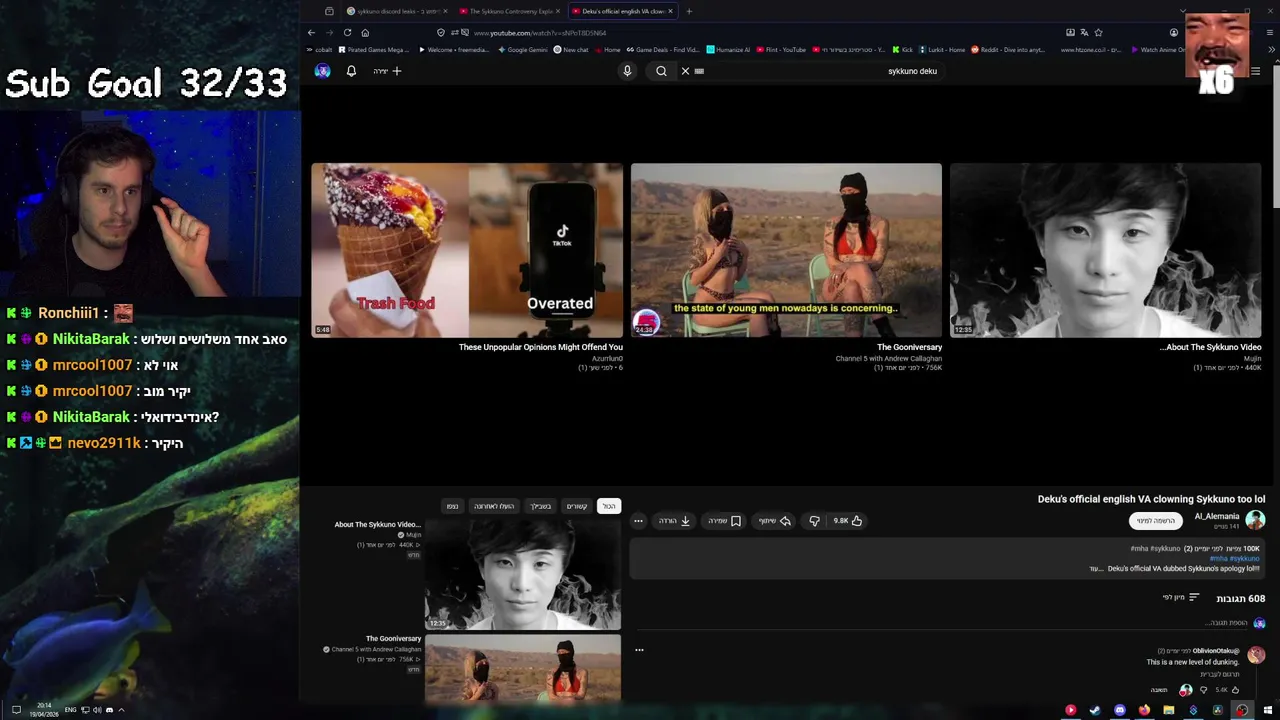This screenshot has width=1280, height=720.
Task: Click the Steam icon in the taskbar
Action: pyautogui.click(x=1095, y=710)
